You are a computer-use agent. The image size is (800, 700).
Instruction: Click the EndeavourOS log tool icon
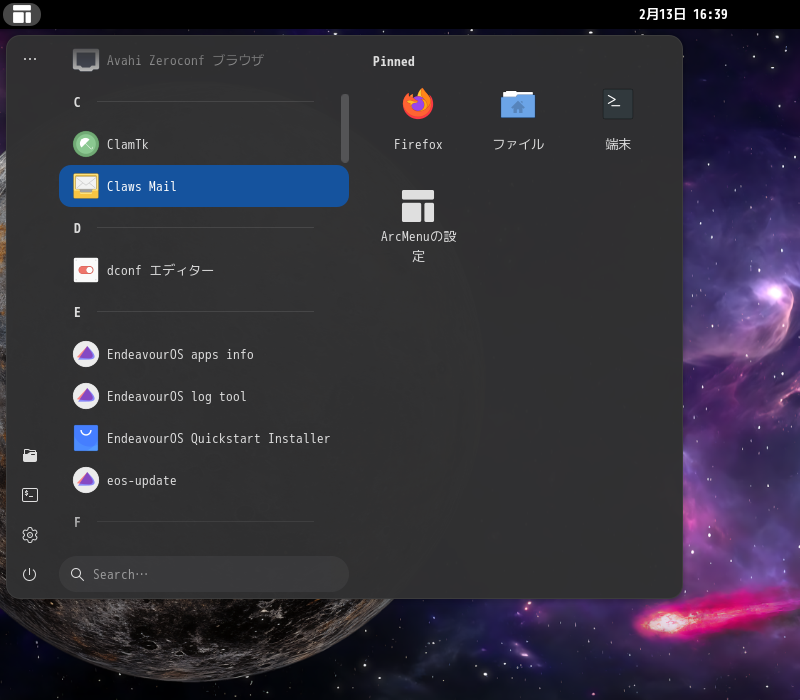coord(86,396)
